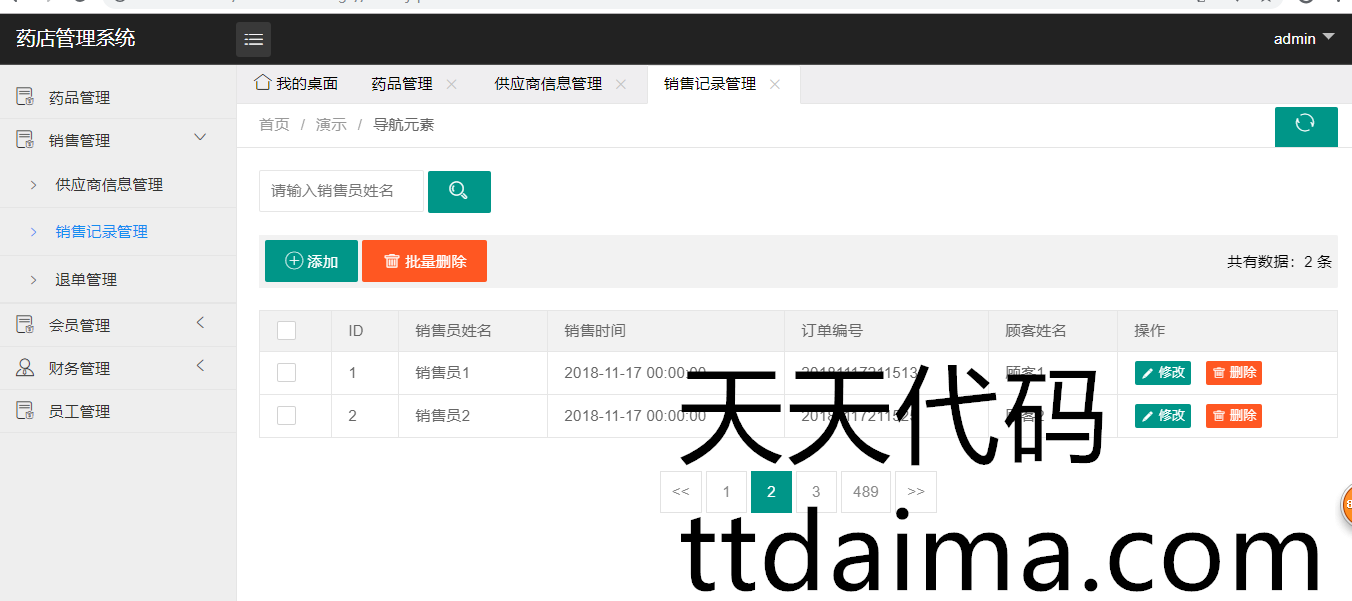1352x601 pixels.
Task: Expand the 会员管理 sidebar menu
Action: click(200, 323)
